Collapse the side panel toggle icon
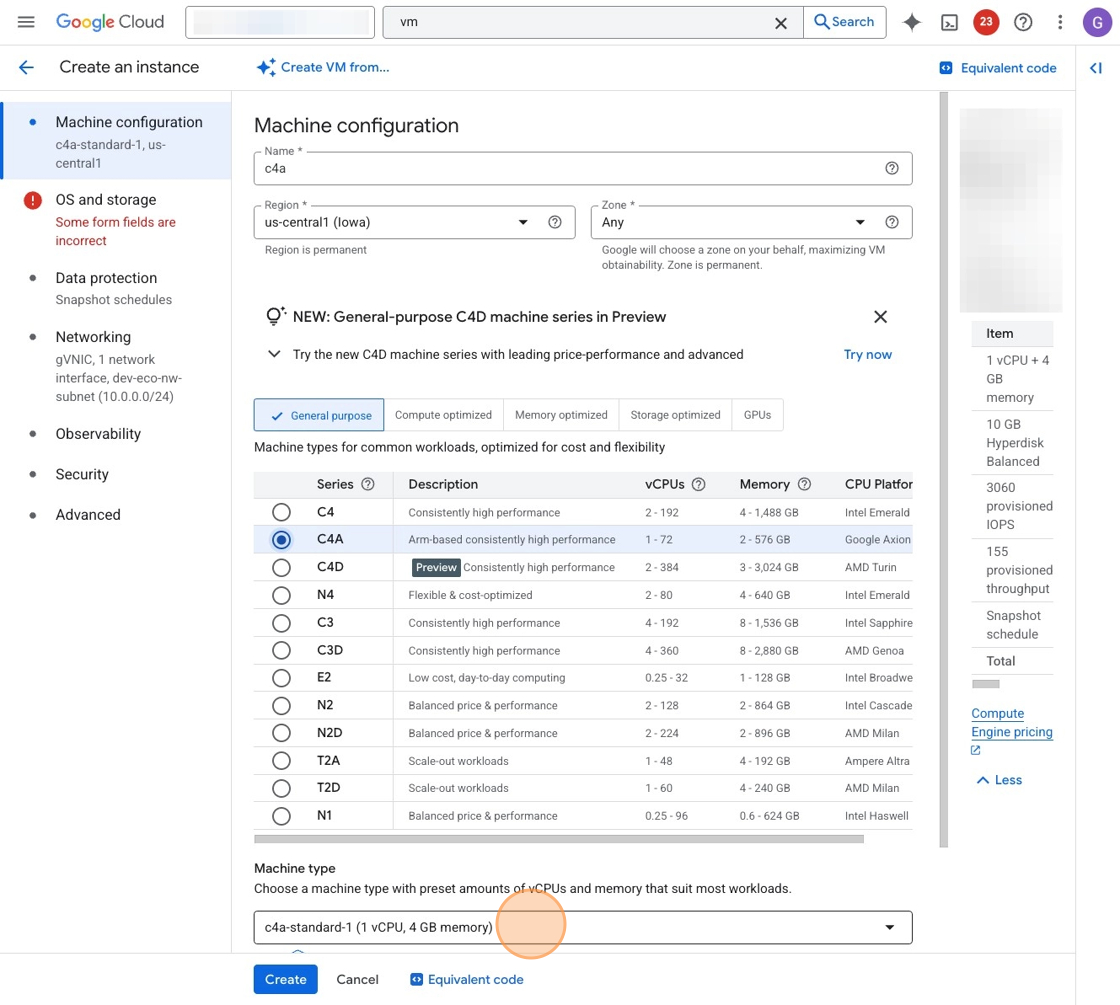This screenshot has height=1005, width=1120. point(1096,68)
